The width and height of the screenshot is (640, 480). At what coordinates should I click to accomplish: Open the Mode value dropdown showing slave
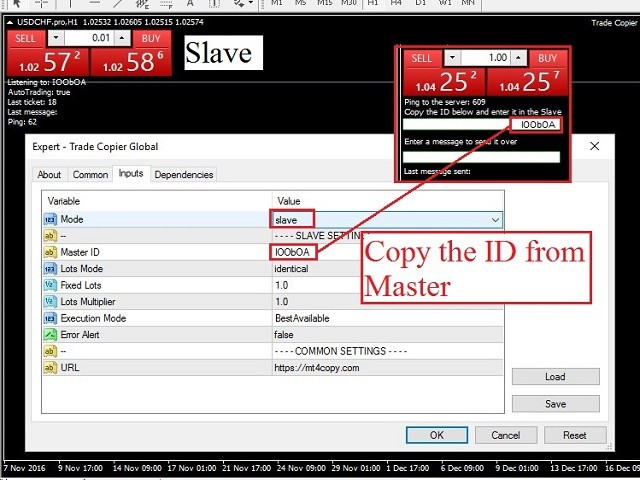click(495, 220)
